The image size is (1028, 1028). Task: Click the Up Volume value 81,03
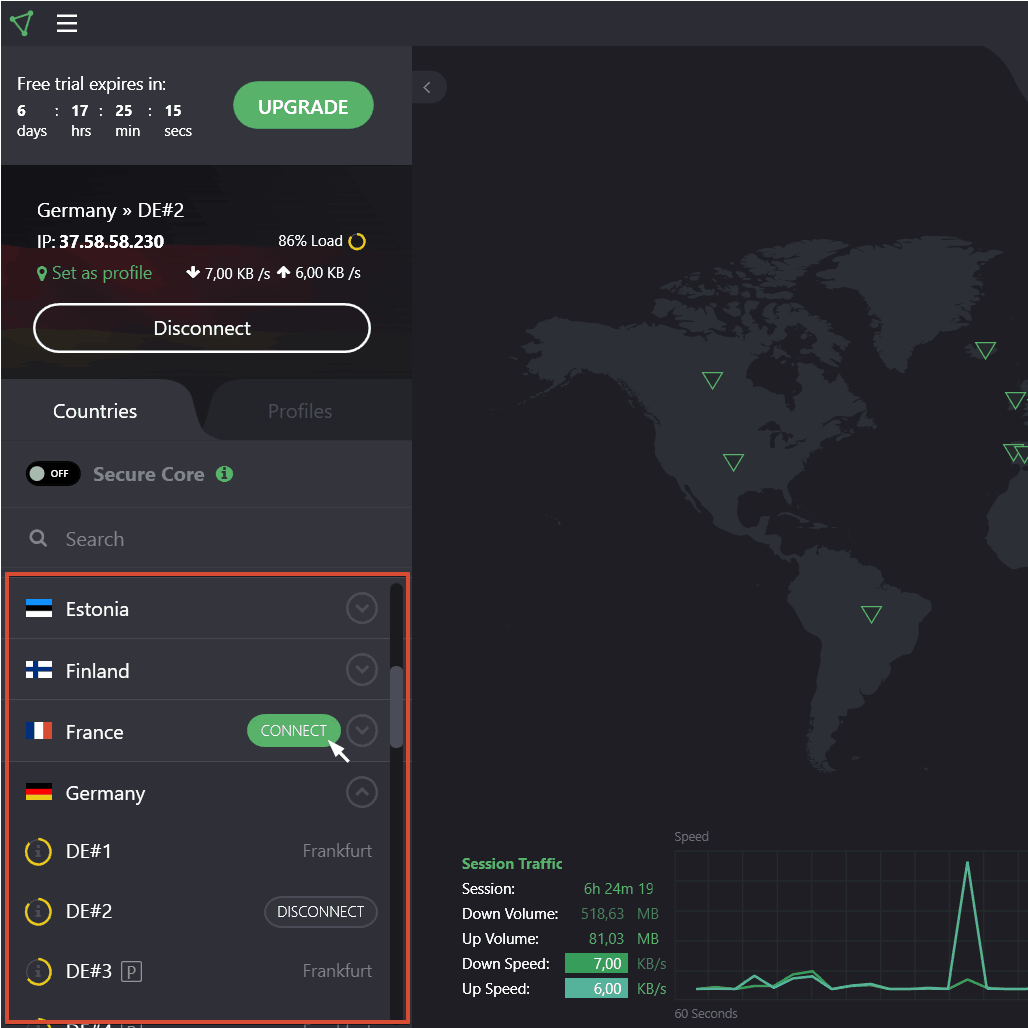(x=606, y=938)
